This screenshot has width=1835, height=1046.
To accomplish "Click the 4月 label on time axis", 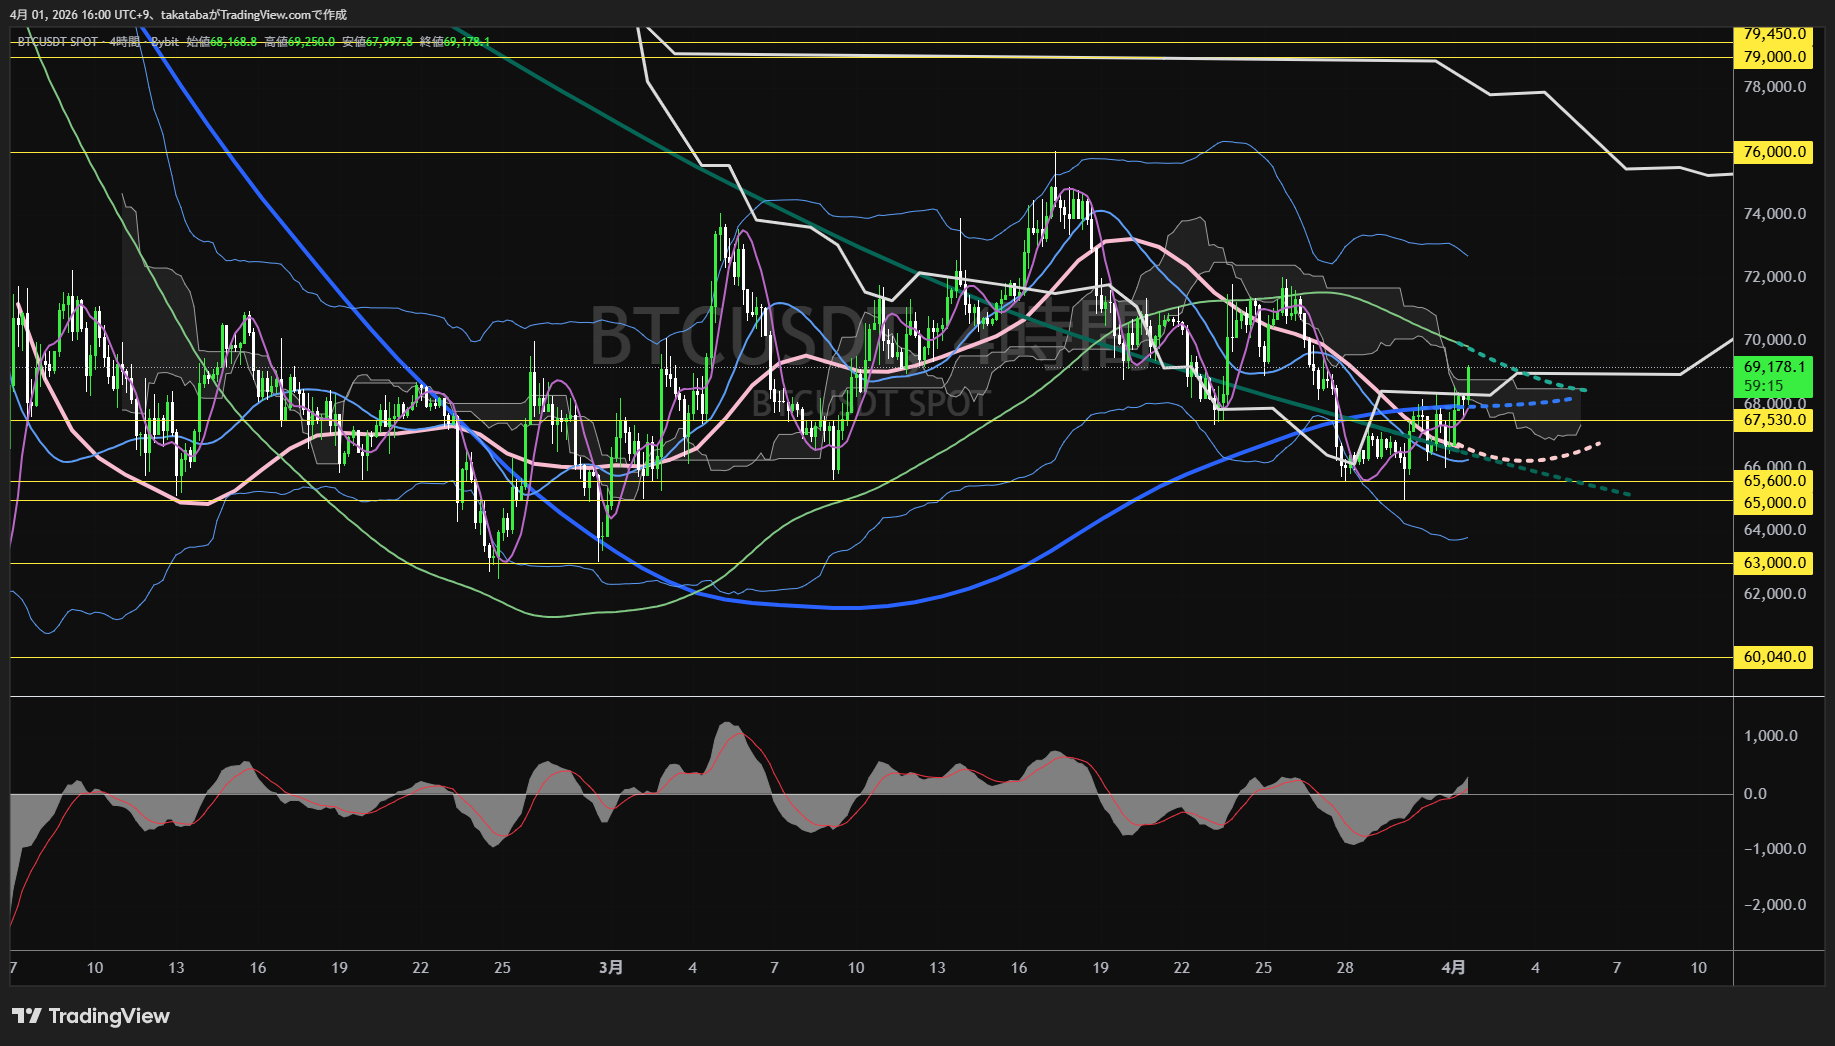I will (x=1454, y=967).
